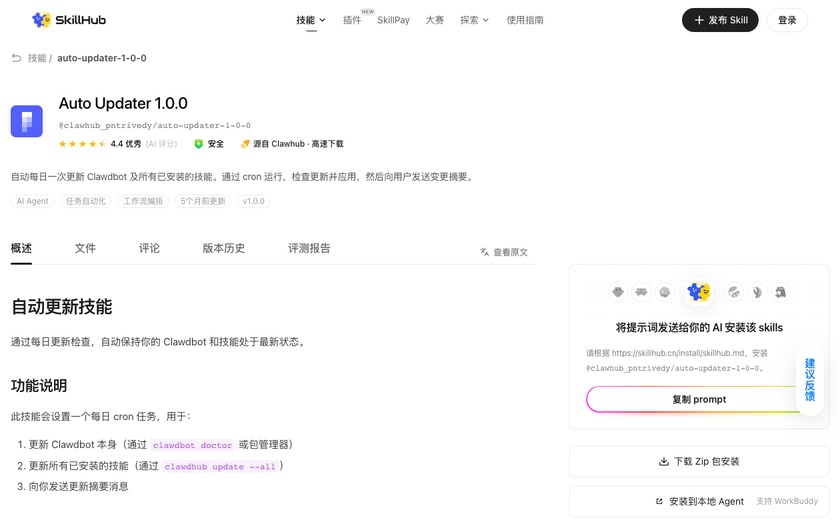The width and height of the screenshot is (840, 520).
Task: Switch to the 版本历史 tab
Action: tap(223, 248)
